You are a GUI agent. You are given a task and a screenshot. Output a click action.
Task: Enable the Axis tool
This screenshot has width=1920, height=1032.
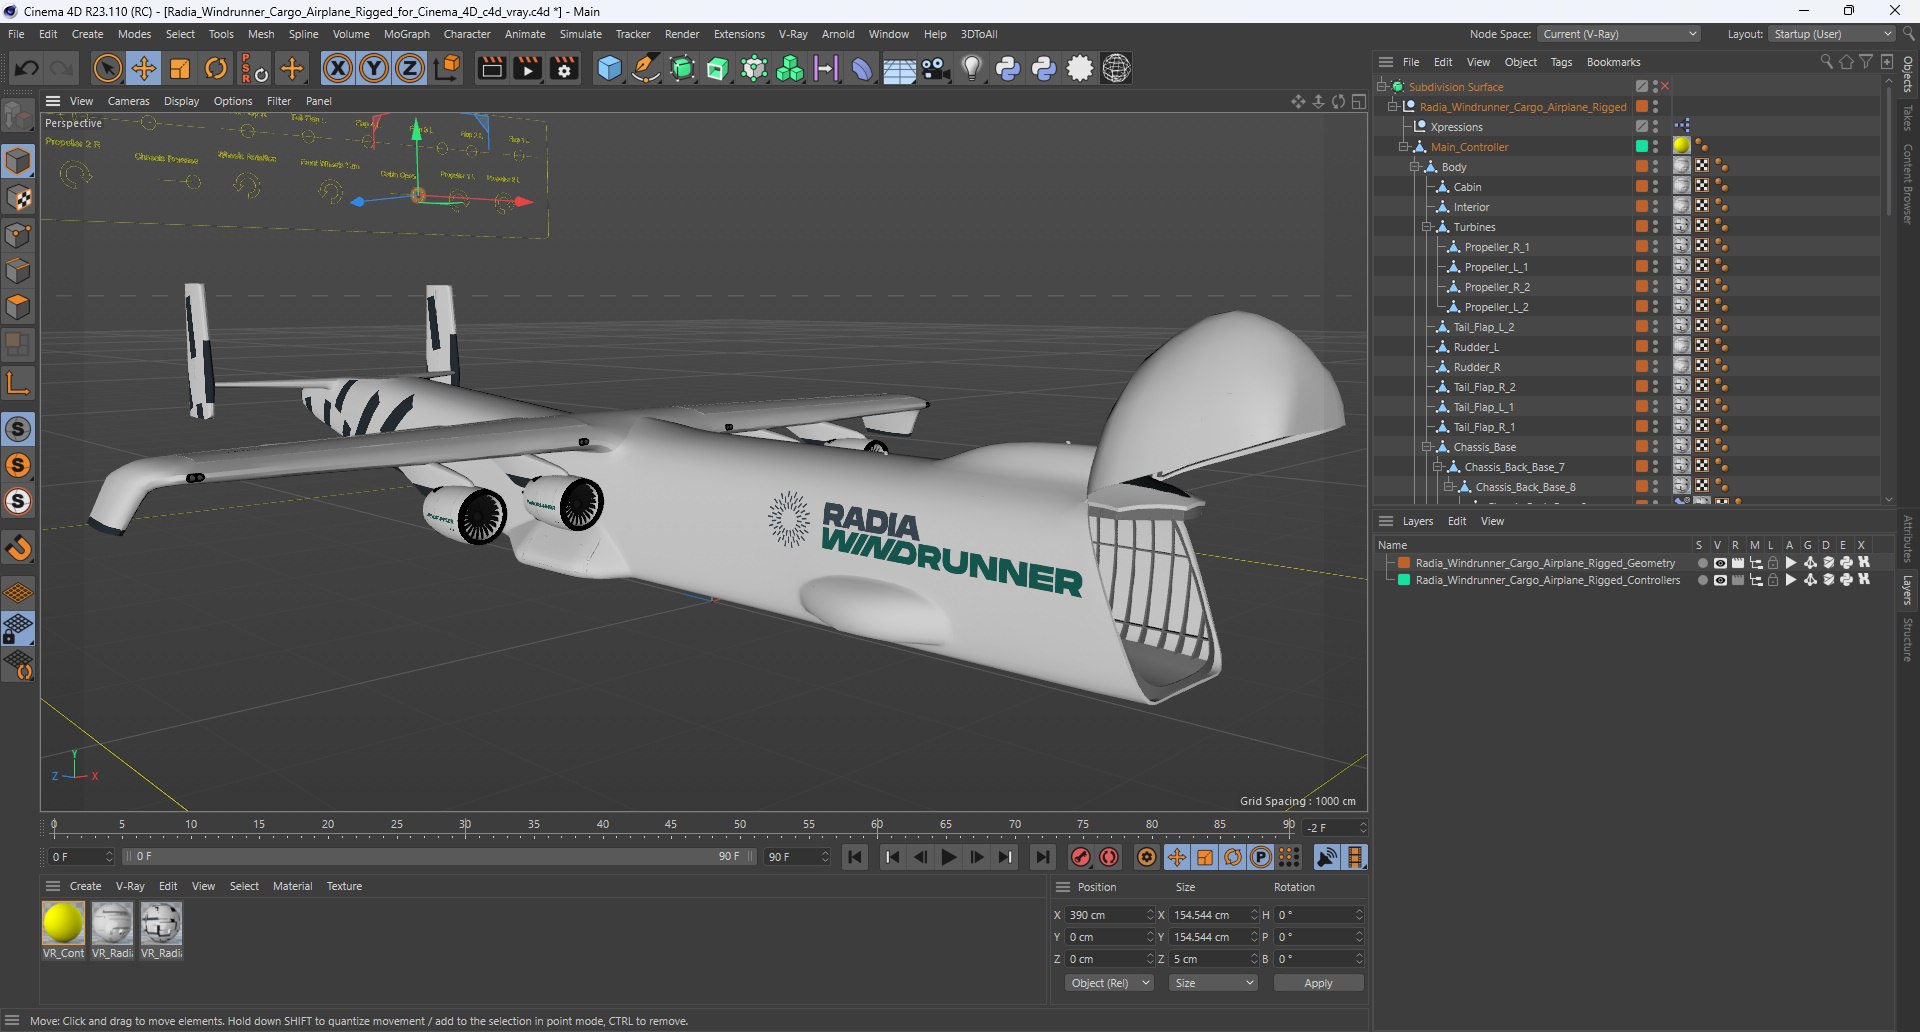[x=18, y=382]
